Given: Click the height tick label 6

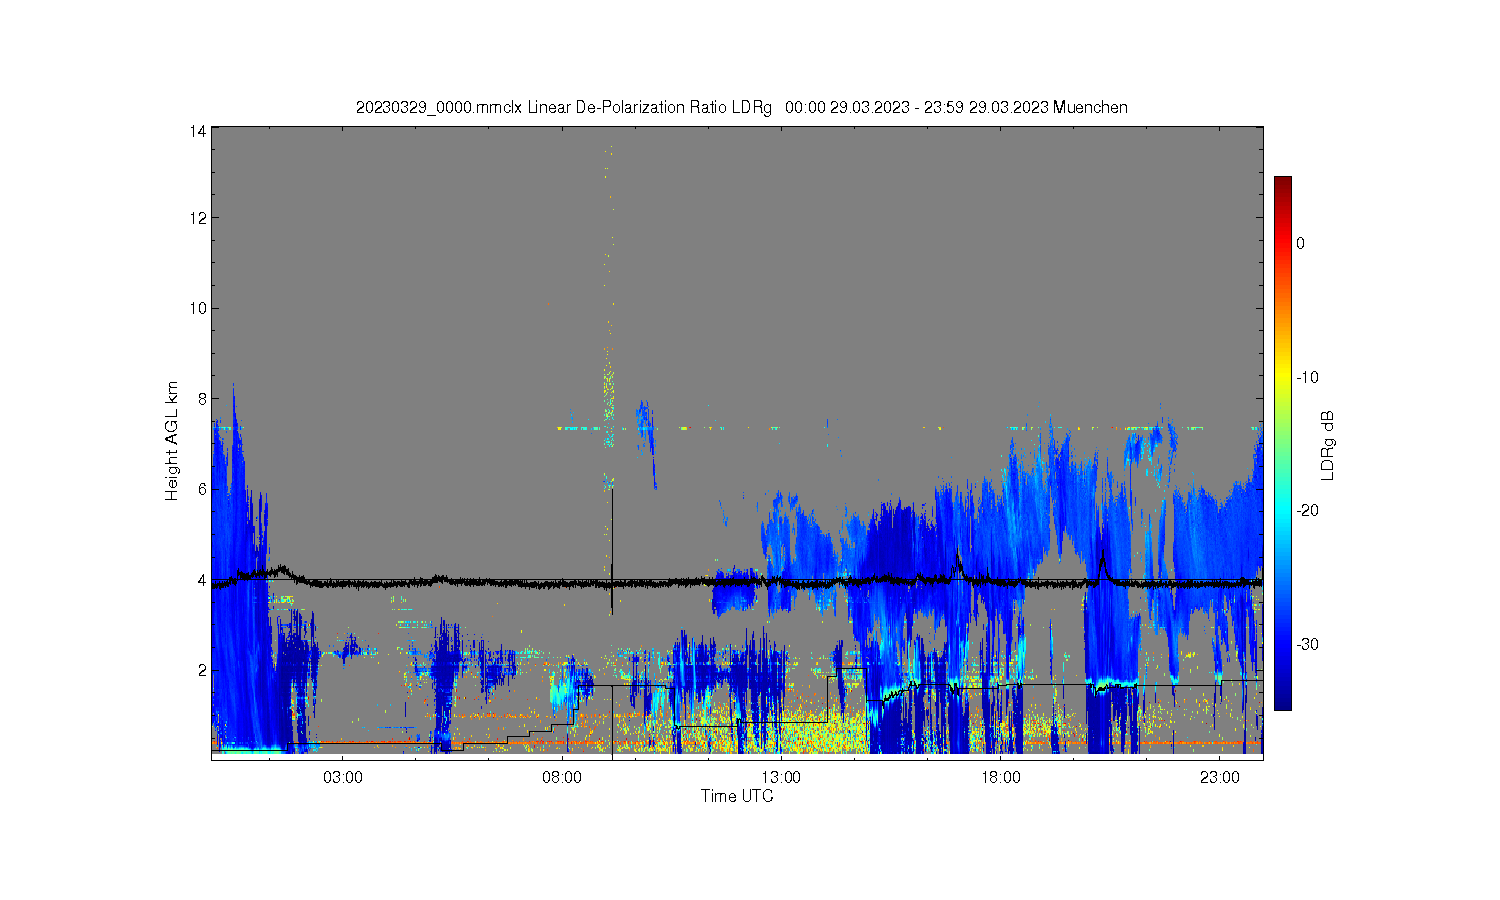Looking at the screenshot, I should [202, 489].
